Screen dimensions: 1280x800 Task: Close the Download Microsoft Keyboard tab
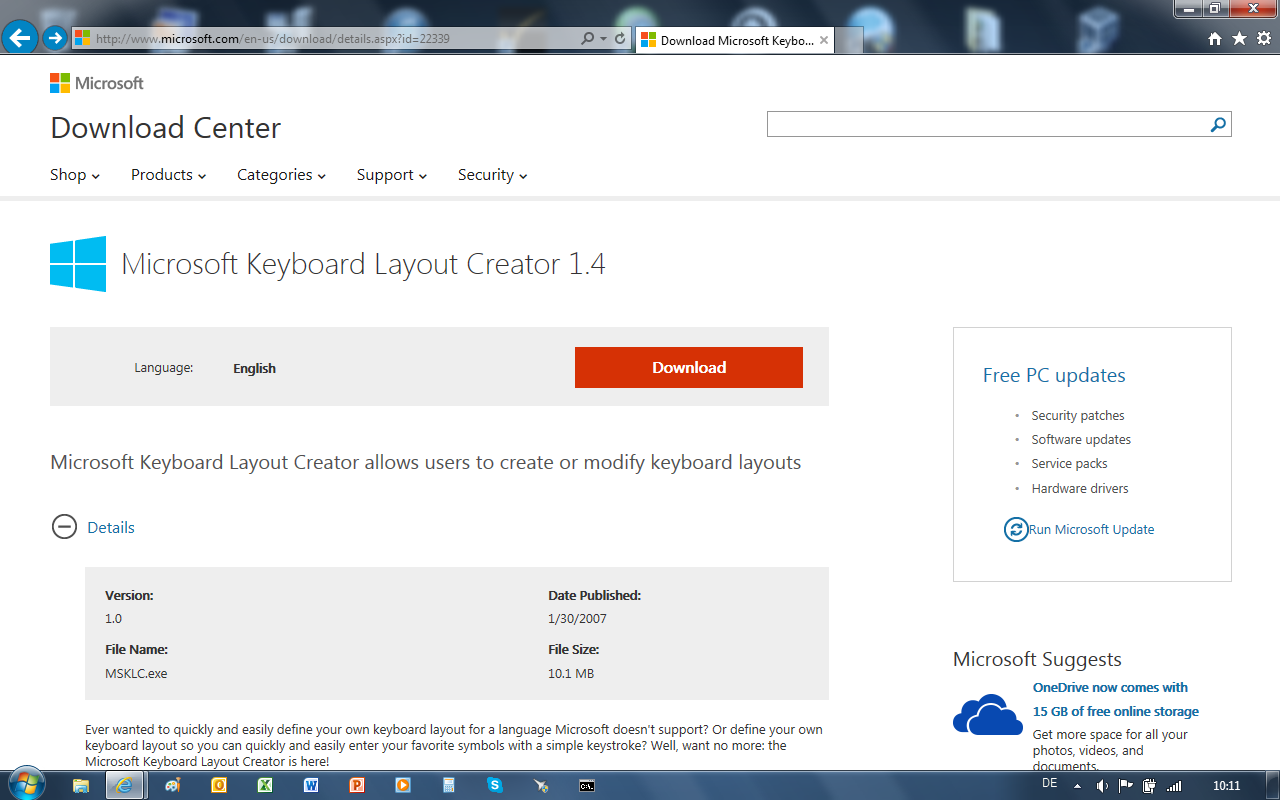pyautogui.click(x=824, y=40)
